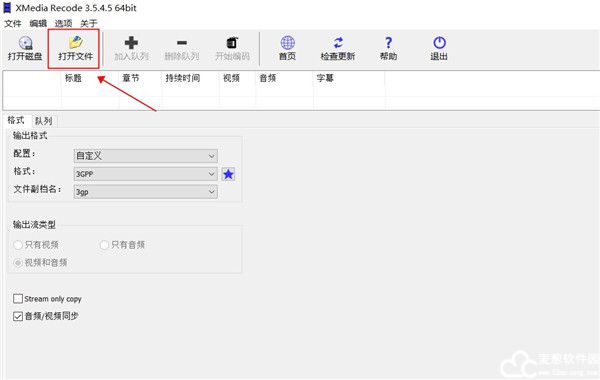The image size is (600, 380).
Task: Click the Duration (持续时间) column header
Action: 191,78
